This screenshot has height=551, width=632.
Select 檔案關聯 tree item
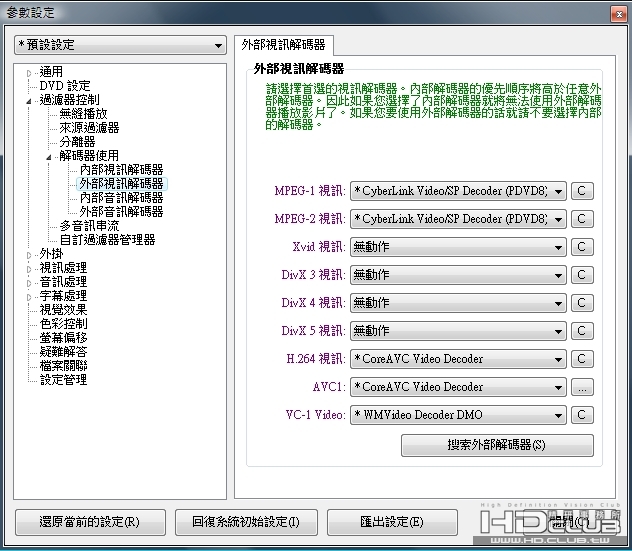click(x=63, y=366)
